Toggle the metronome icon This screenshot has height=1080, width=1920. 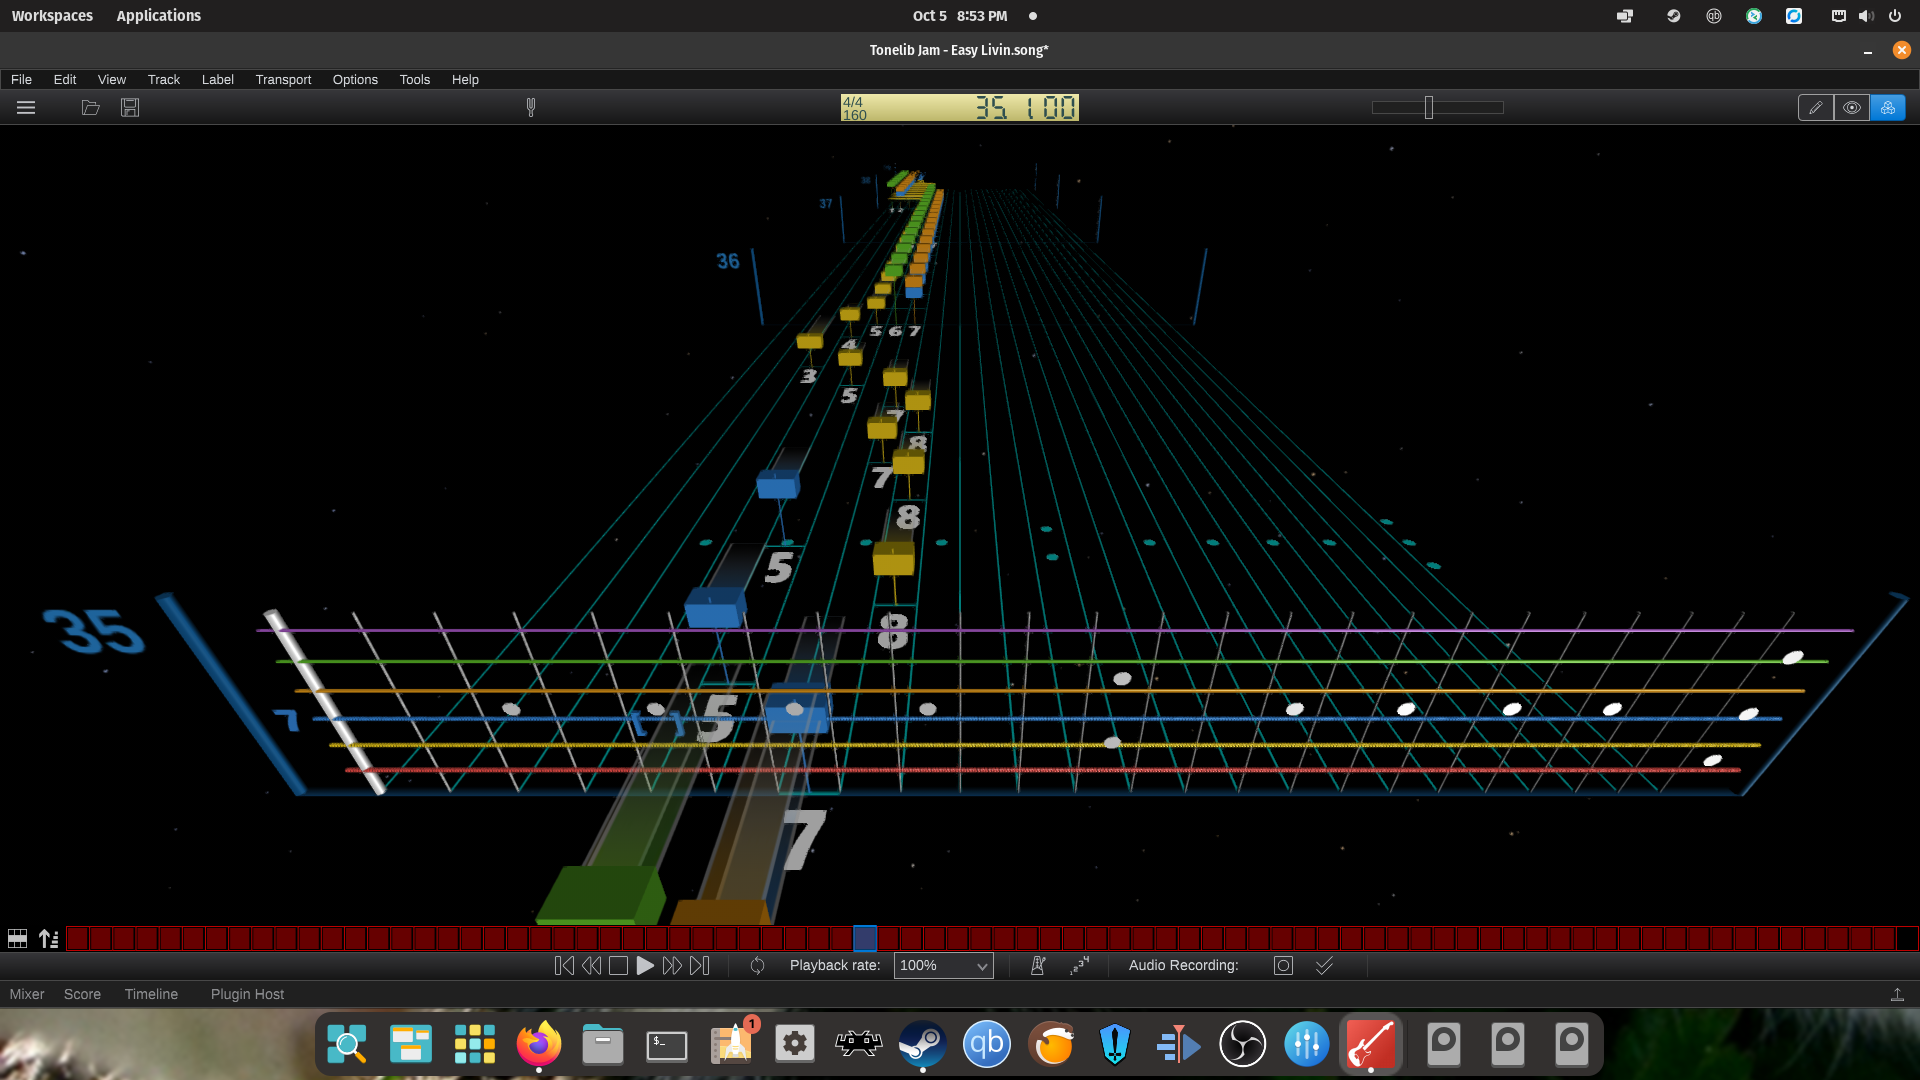1038,965
